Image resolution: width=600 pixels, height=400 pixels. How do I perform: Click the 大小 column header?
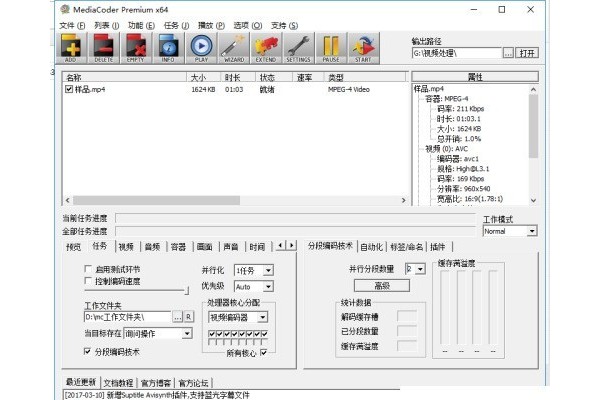204,77
